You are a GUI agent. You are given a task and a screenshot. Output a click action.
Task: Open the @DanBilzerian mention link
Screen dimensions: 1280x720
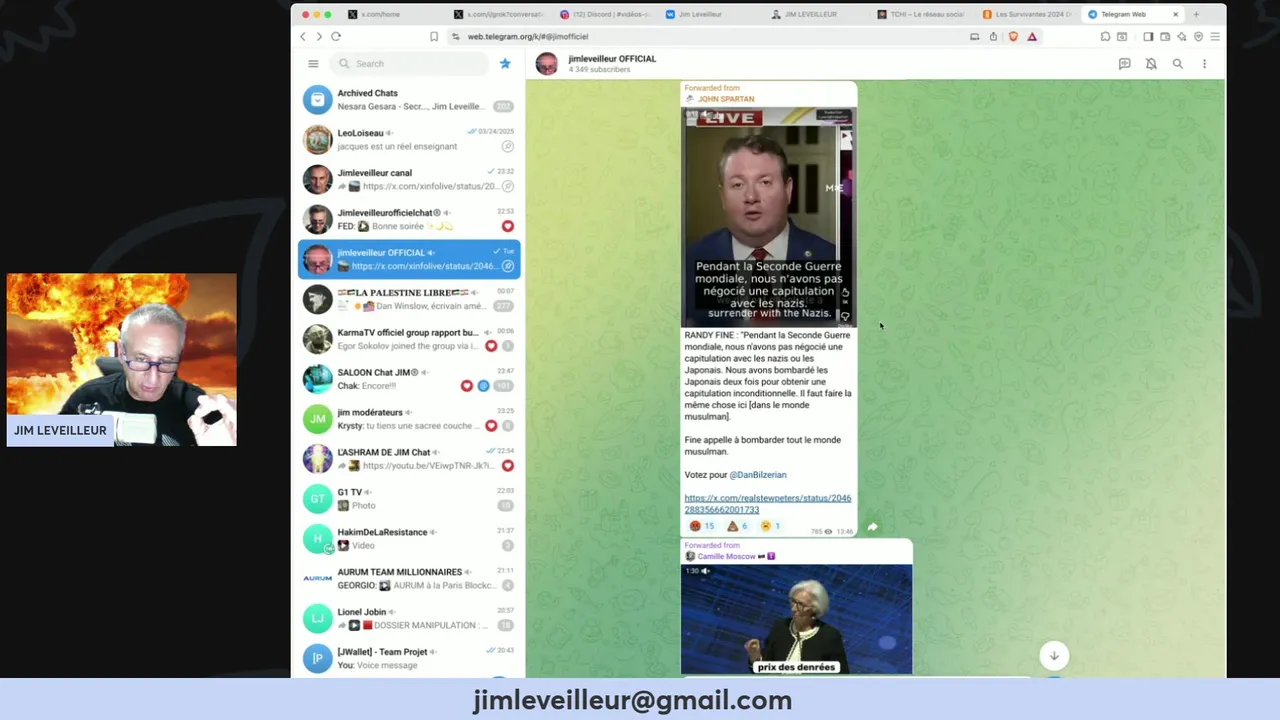click(x=758, y=475)
